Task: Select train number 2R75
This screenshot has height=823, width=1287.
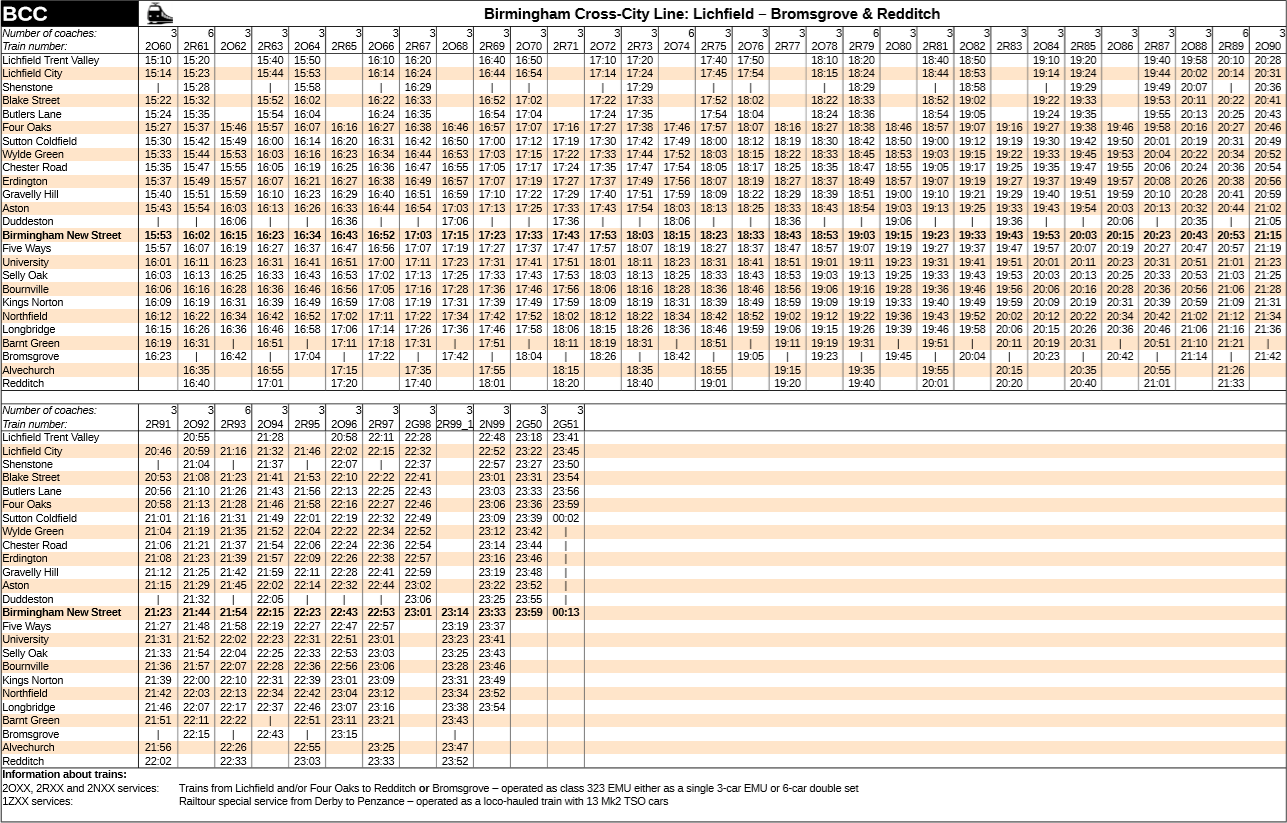Action: pyautogui.click(x=714, y=47)
